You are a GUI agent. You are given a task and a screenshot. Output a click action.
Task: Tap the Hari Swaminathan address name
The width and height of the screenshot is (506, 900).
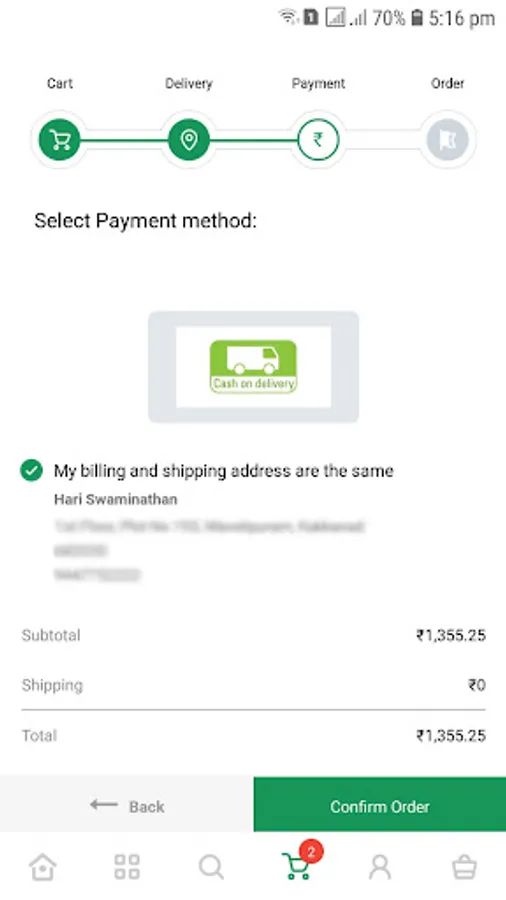click(x=115, y=499)
